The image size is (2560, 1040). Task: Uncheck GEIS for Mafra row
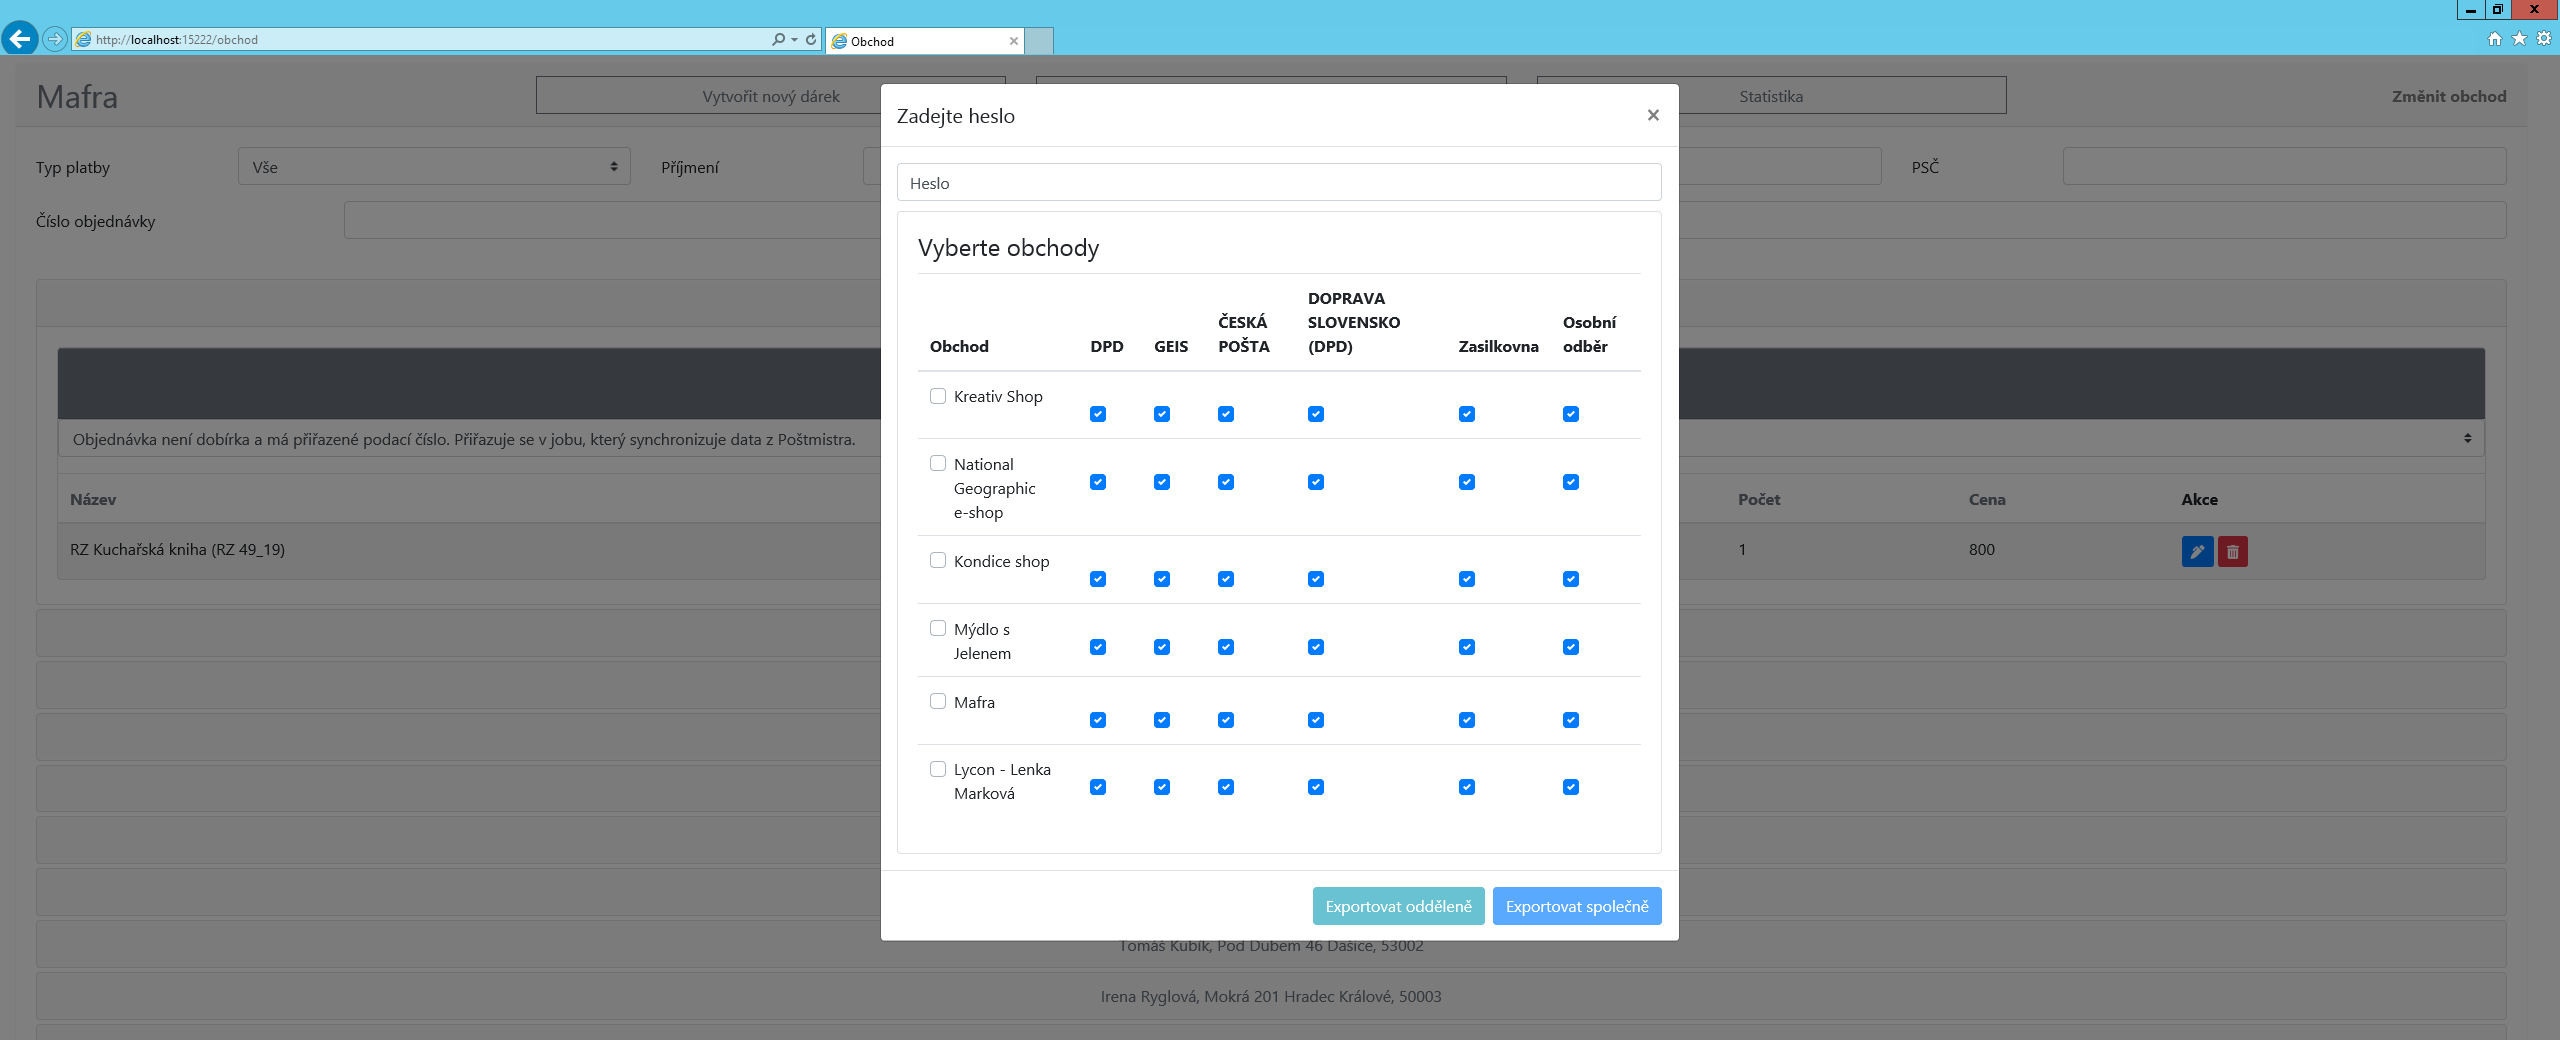pos(1162,720)
